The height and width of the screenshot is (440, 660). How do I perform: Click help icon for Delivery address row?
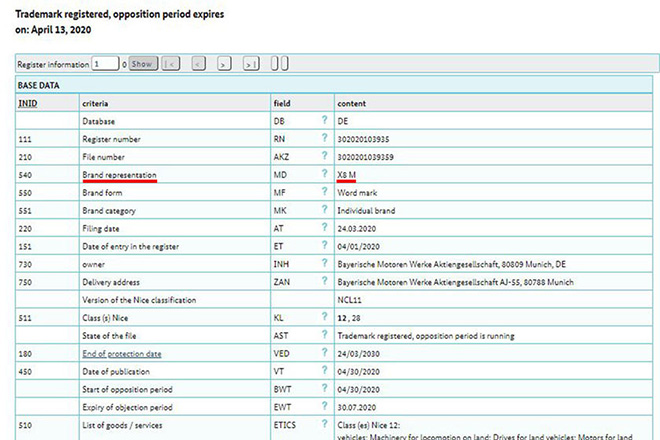324,282
